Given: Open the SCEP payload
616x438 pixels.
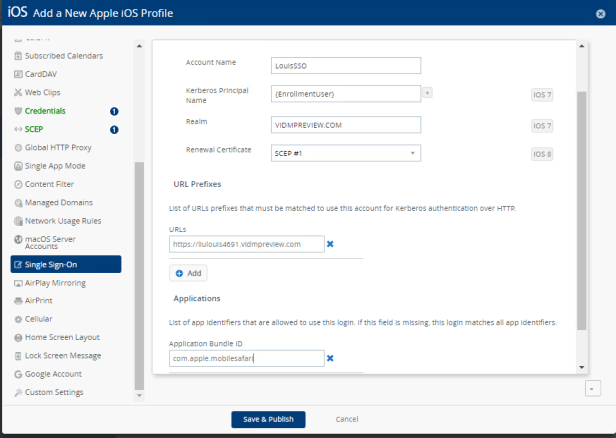Looking at the screenshot, I should pos(35,129).
